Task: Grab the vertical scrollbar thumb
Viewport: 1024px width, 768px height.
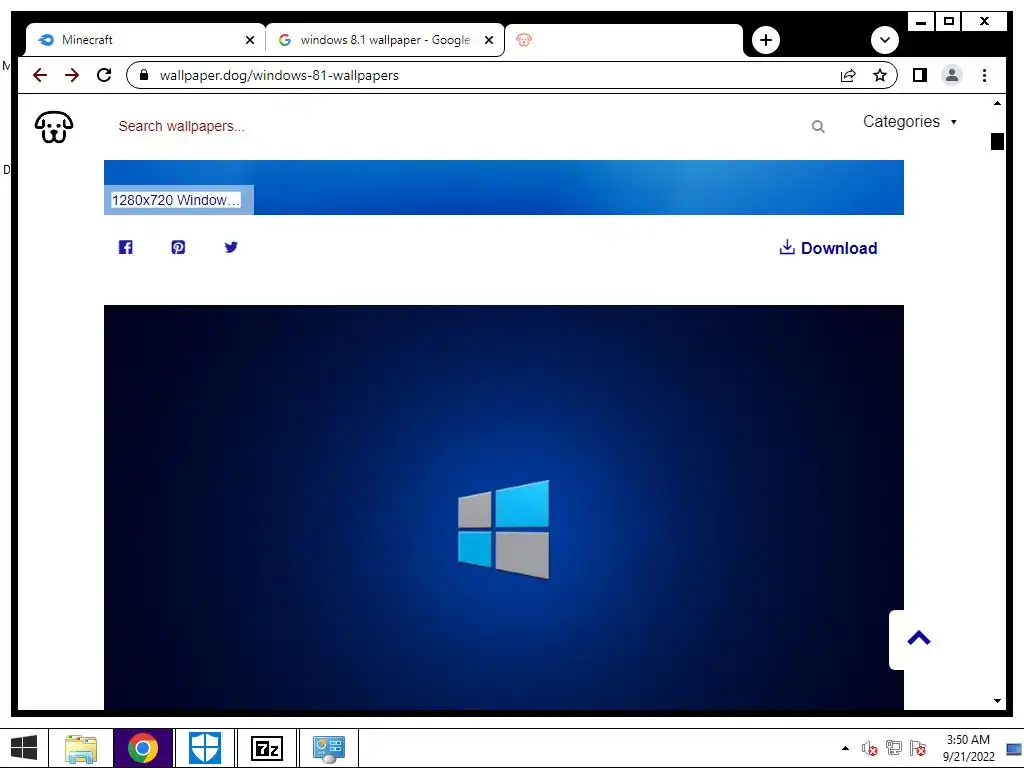Action: pos(997,141)
